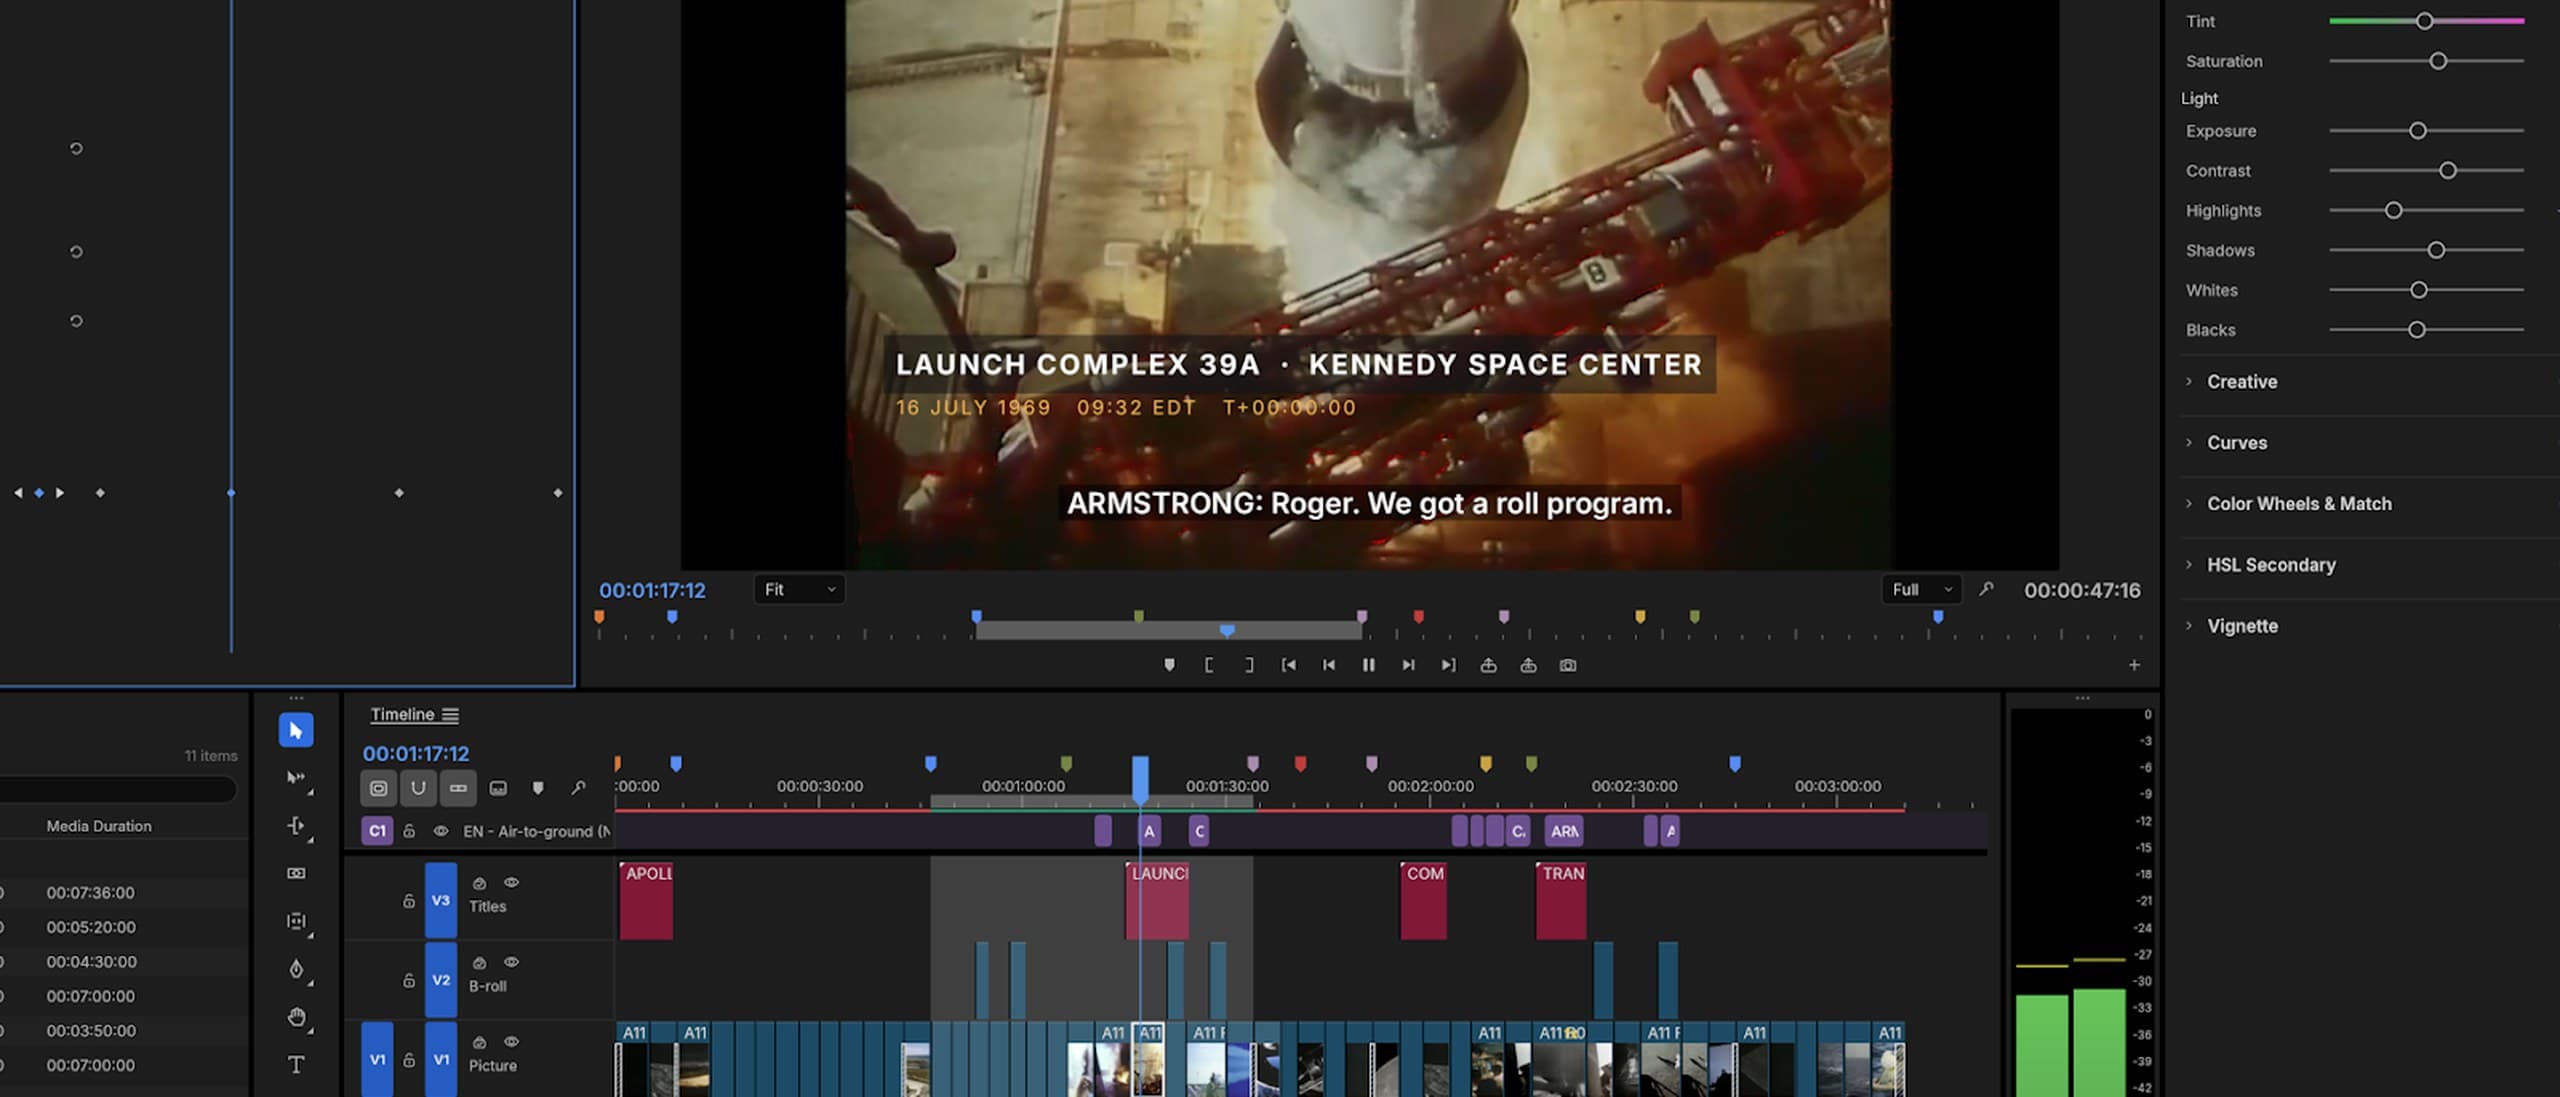The width and height of the screenshot is (2560, 1097).
Task: Open timeline display settings wrench
Action: click(x=578, y=788)
